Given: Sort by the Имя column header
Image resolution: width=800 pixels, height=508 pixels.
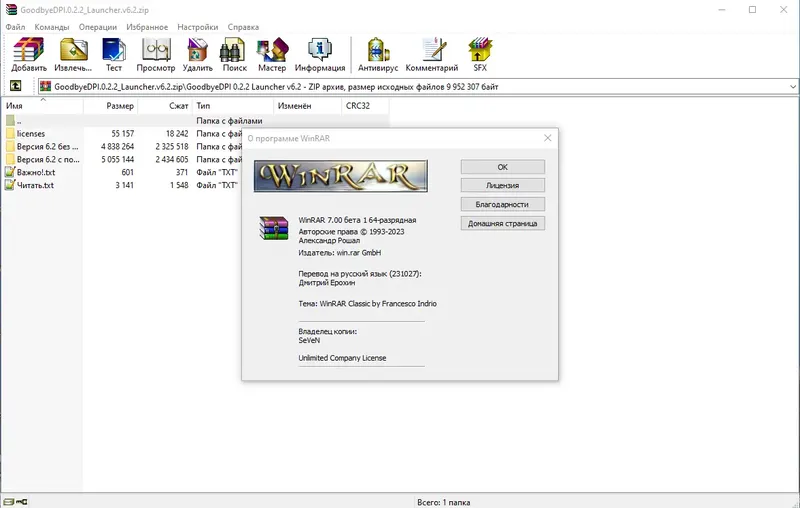Looking at the screenshot, I should tap(43, 106).
